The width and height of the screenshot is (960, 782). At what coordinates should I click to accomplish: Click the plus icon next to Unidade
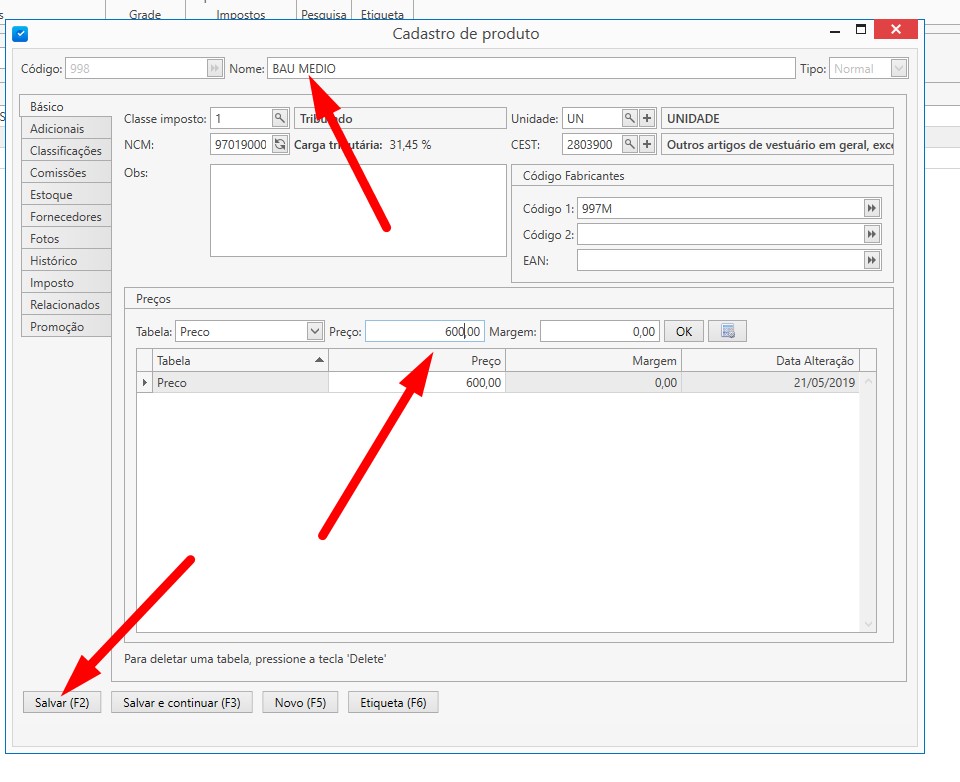[x=647, y=118]
